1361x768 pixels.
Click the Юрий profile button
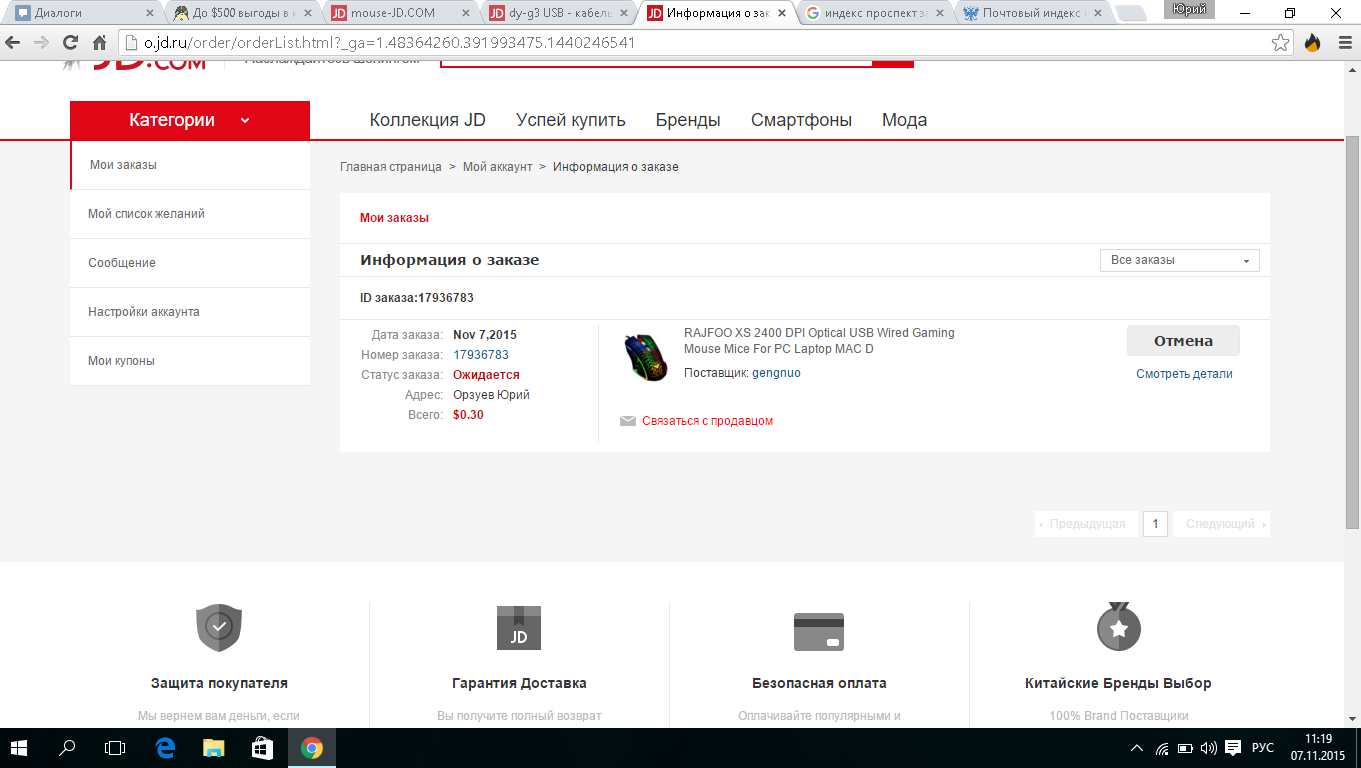(1189, 9)
